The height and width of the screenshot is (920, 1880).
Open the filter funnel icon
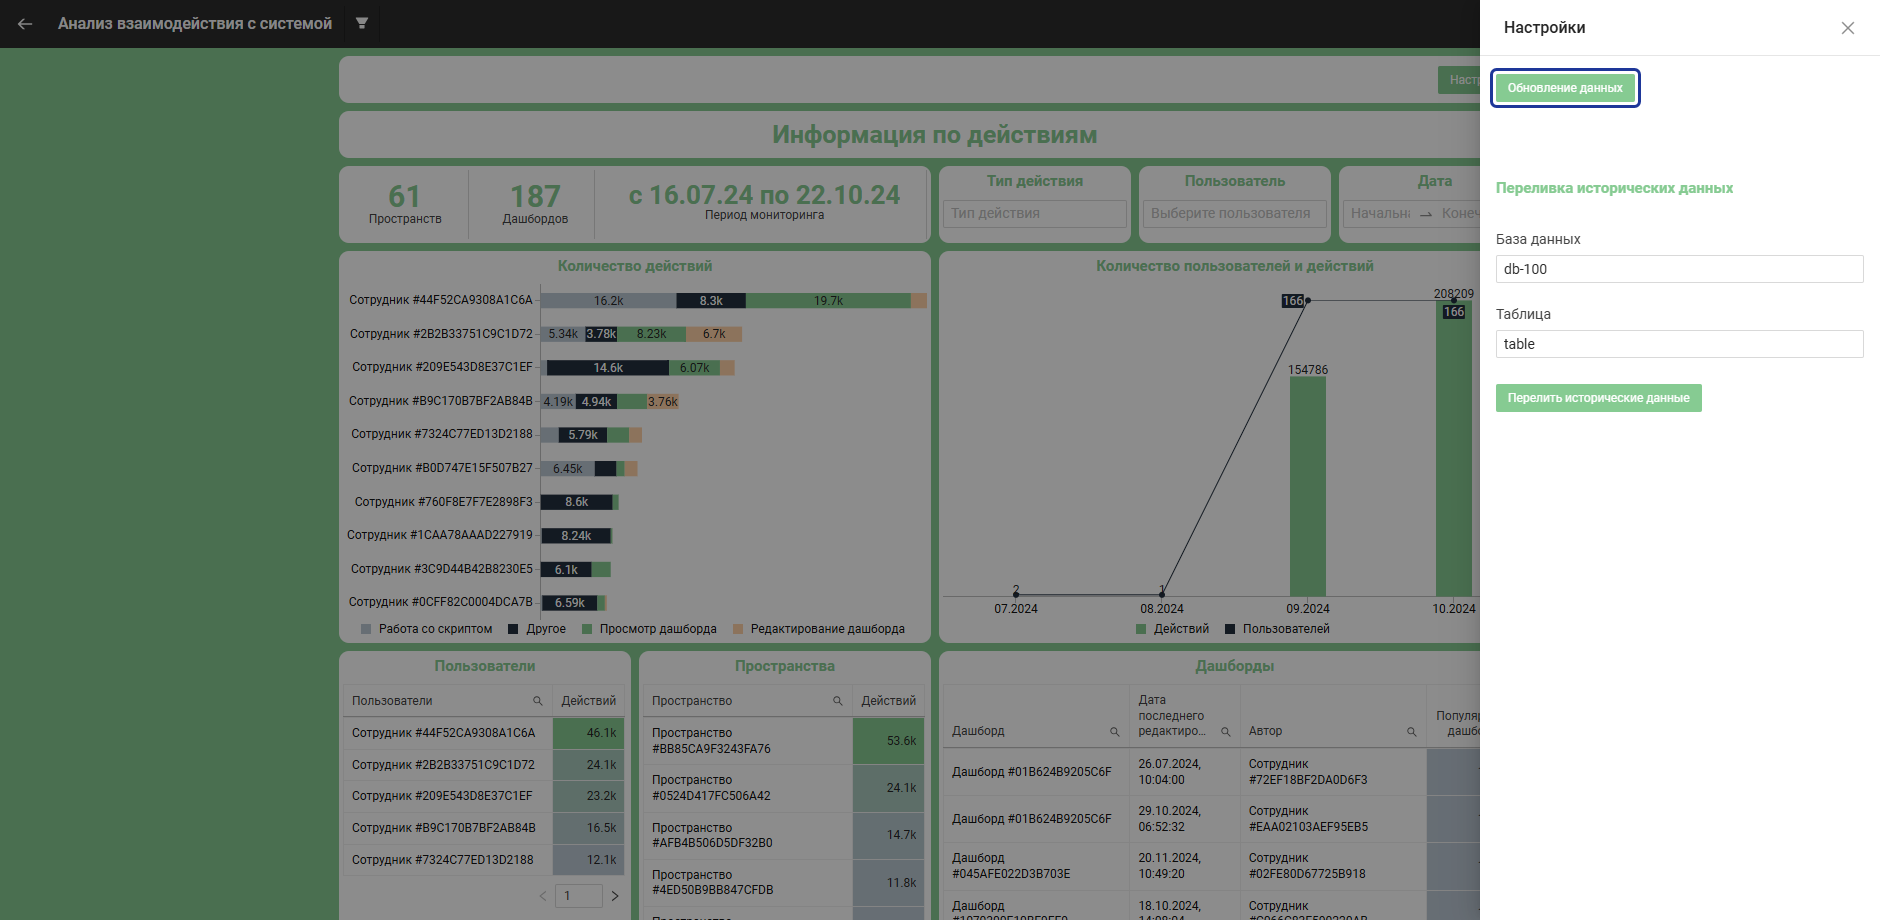[x=362, y=23]
